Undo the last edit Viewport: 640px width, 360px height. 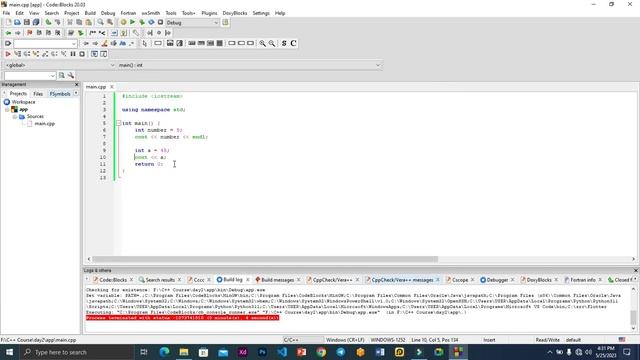48,22
